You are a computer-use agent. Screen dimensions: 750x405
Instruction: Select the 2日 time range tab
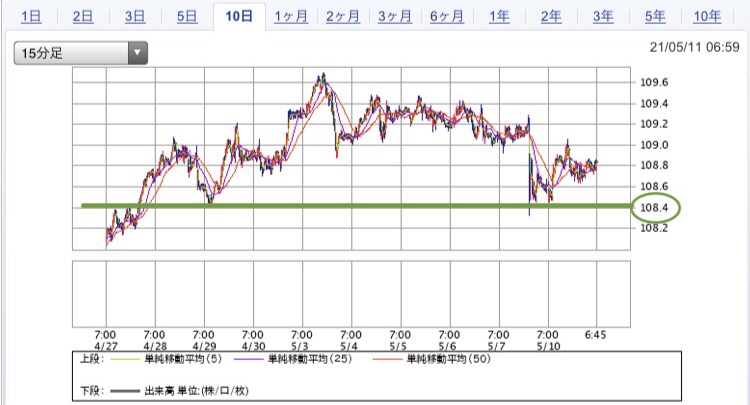coord(83,17)
